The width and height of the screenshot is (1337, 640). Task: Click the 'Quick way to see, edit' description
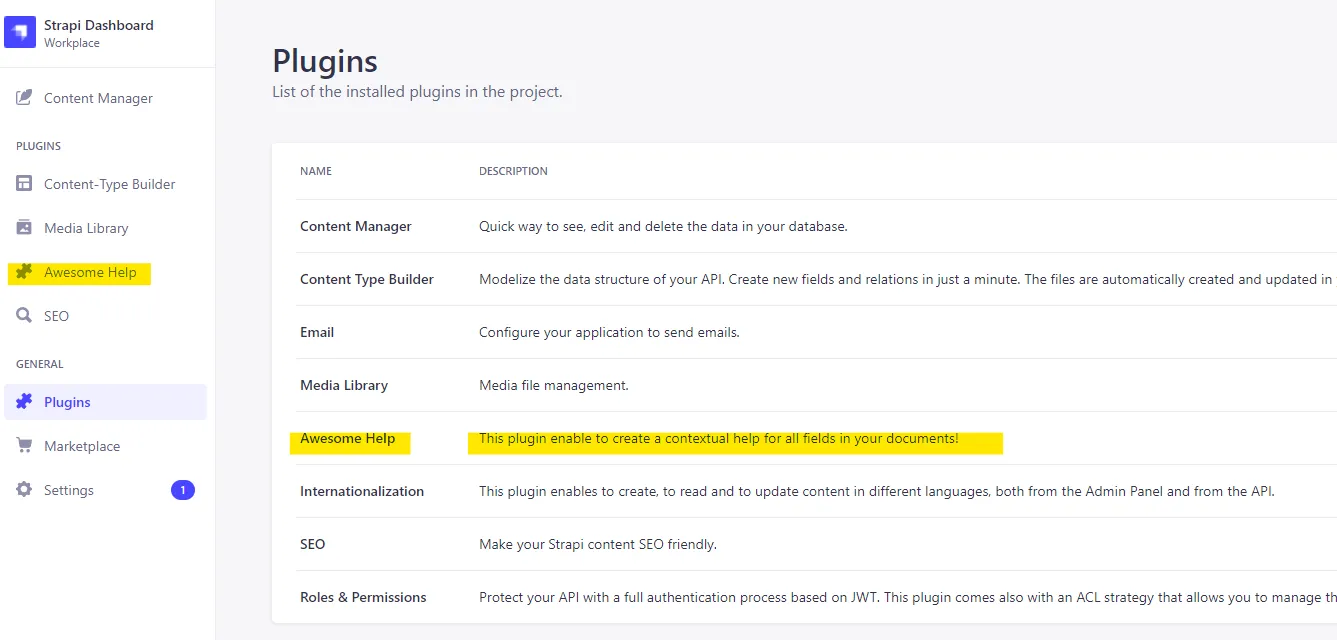[663, 226]
